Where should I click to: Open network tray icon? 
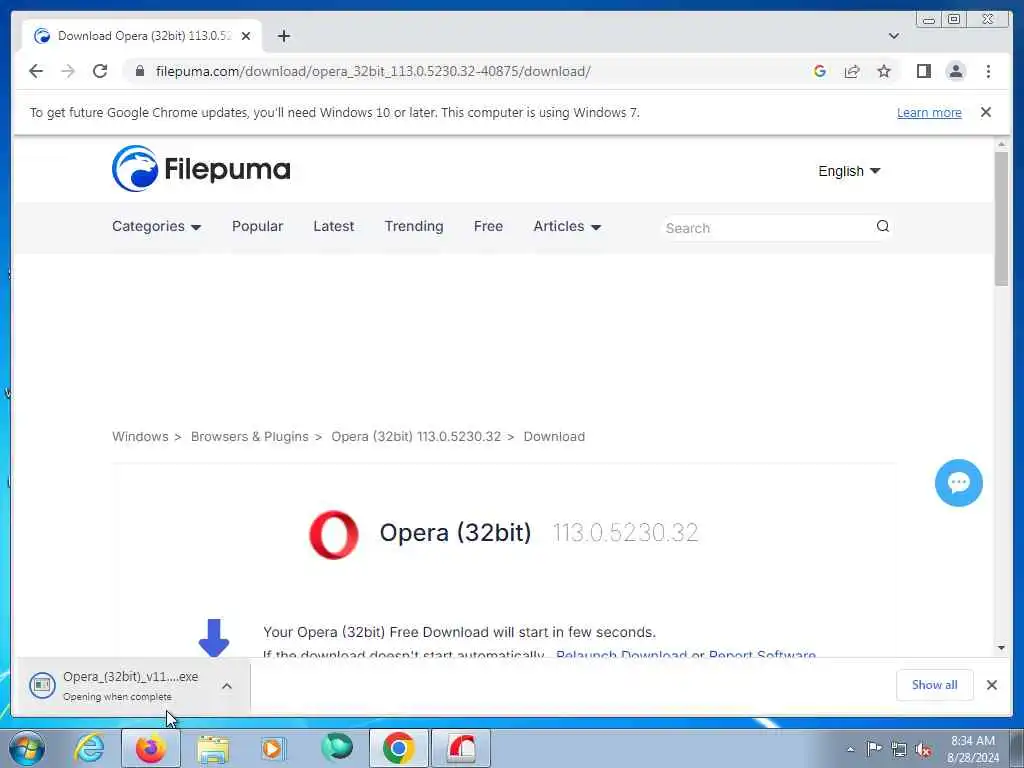pyautogui.click(x=899, y=749)
